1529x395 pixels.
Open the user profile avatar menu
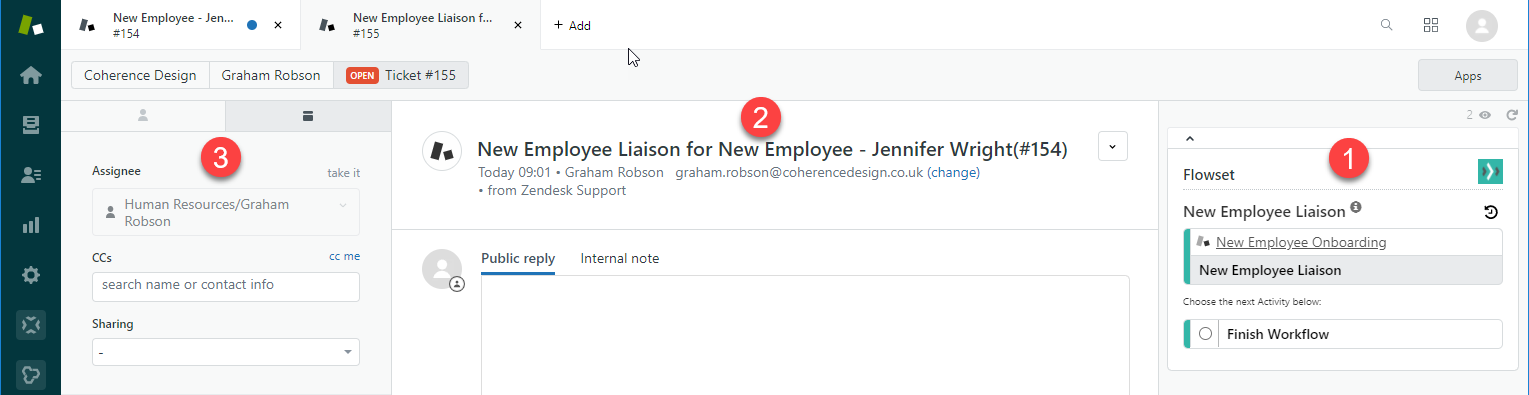pyautogui.click(x=1481, y=25)
